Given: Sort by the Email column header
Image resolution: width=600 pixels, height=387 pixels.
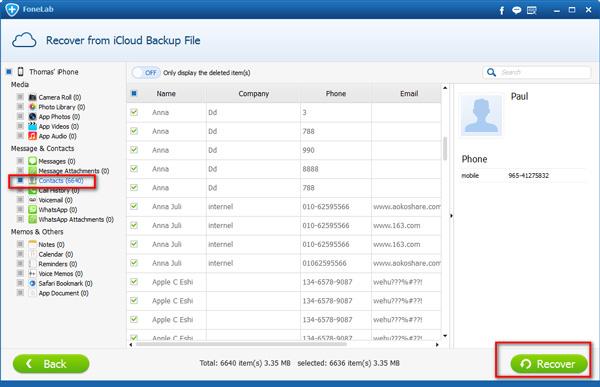Looking at the screenshot, I should tap(409, 93).
